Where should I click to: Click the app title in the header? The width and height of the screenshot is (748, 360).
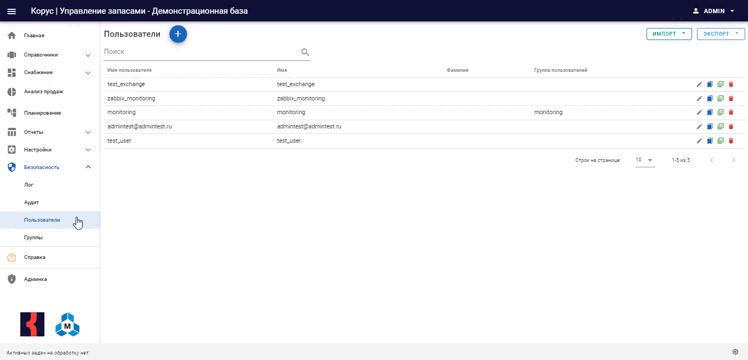(x=139, y=11)
